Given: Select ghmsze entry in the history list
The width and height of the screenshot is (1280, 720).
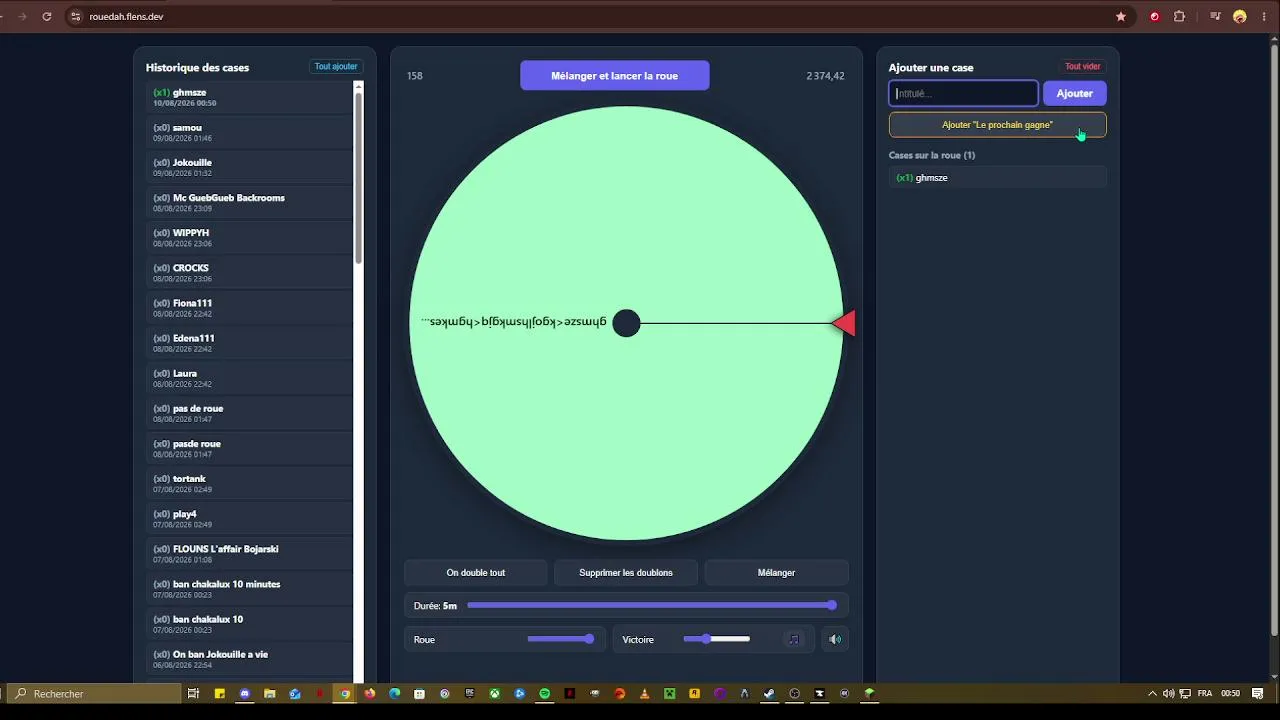Looking at the screenshot, I should tap(249, 97).
